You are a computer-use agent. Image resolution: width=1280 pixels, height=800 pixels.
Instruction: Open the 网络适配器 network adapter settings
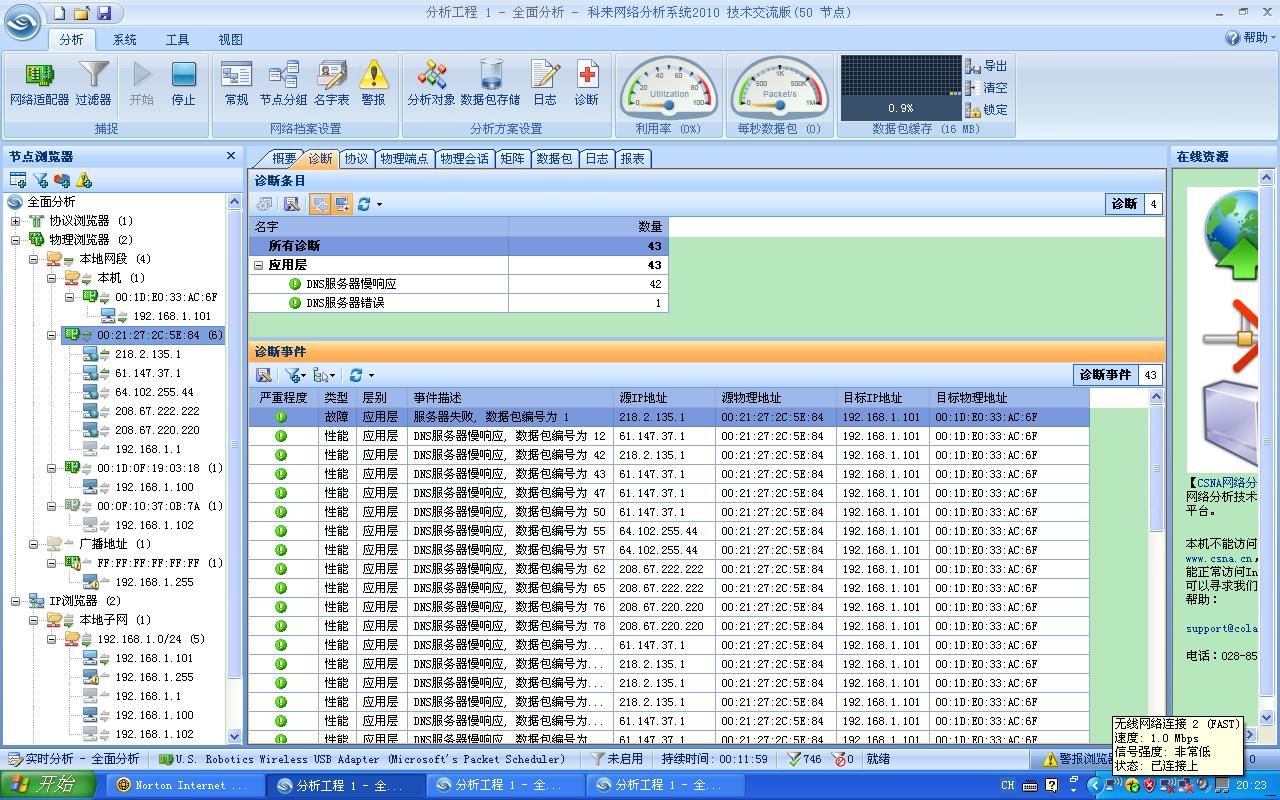[39, 82]
